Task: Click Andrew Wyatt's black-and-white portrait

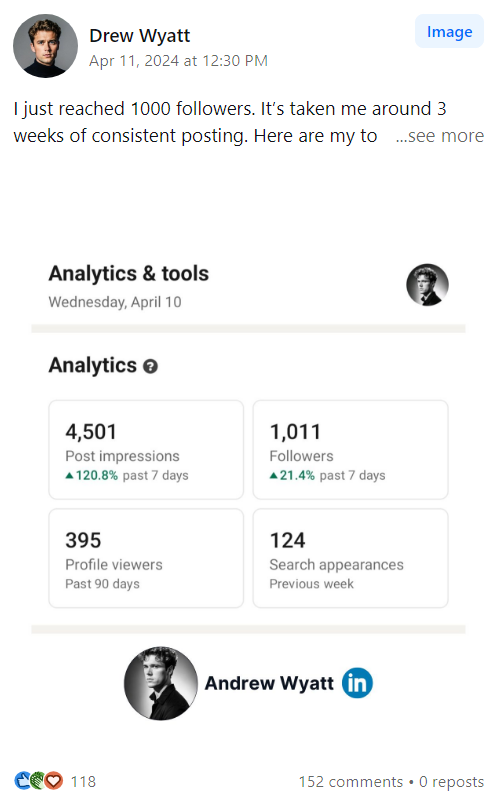Action: pos(161,683)
